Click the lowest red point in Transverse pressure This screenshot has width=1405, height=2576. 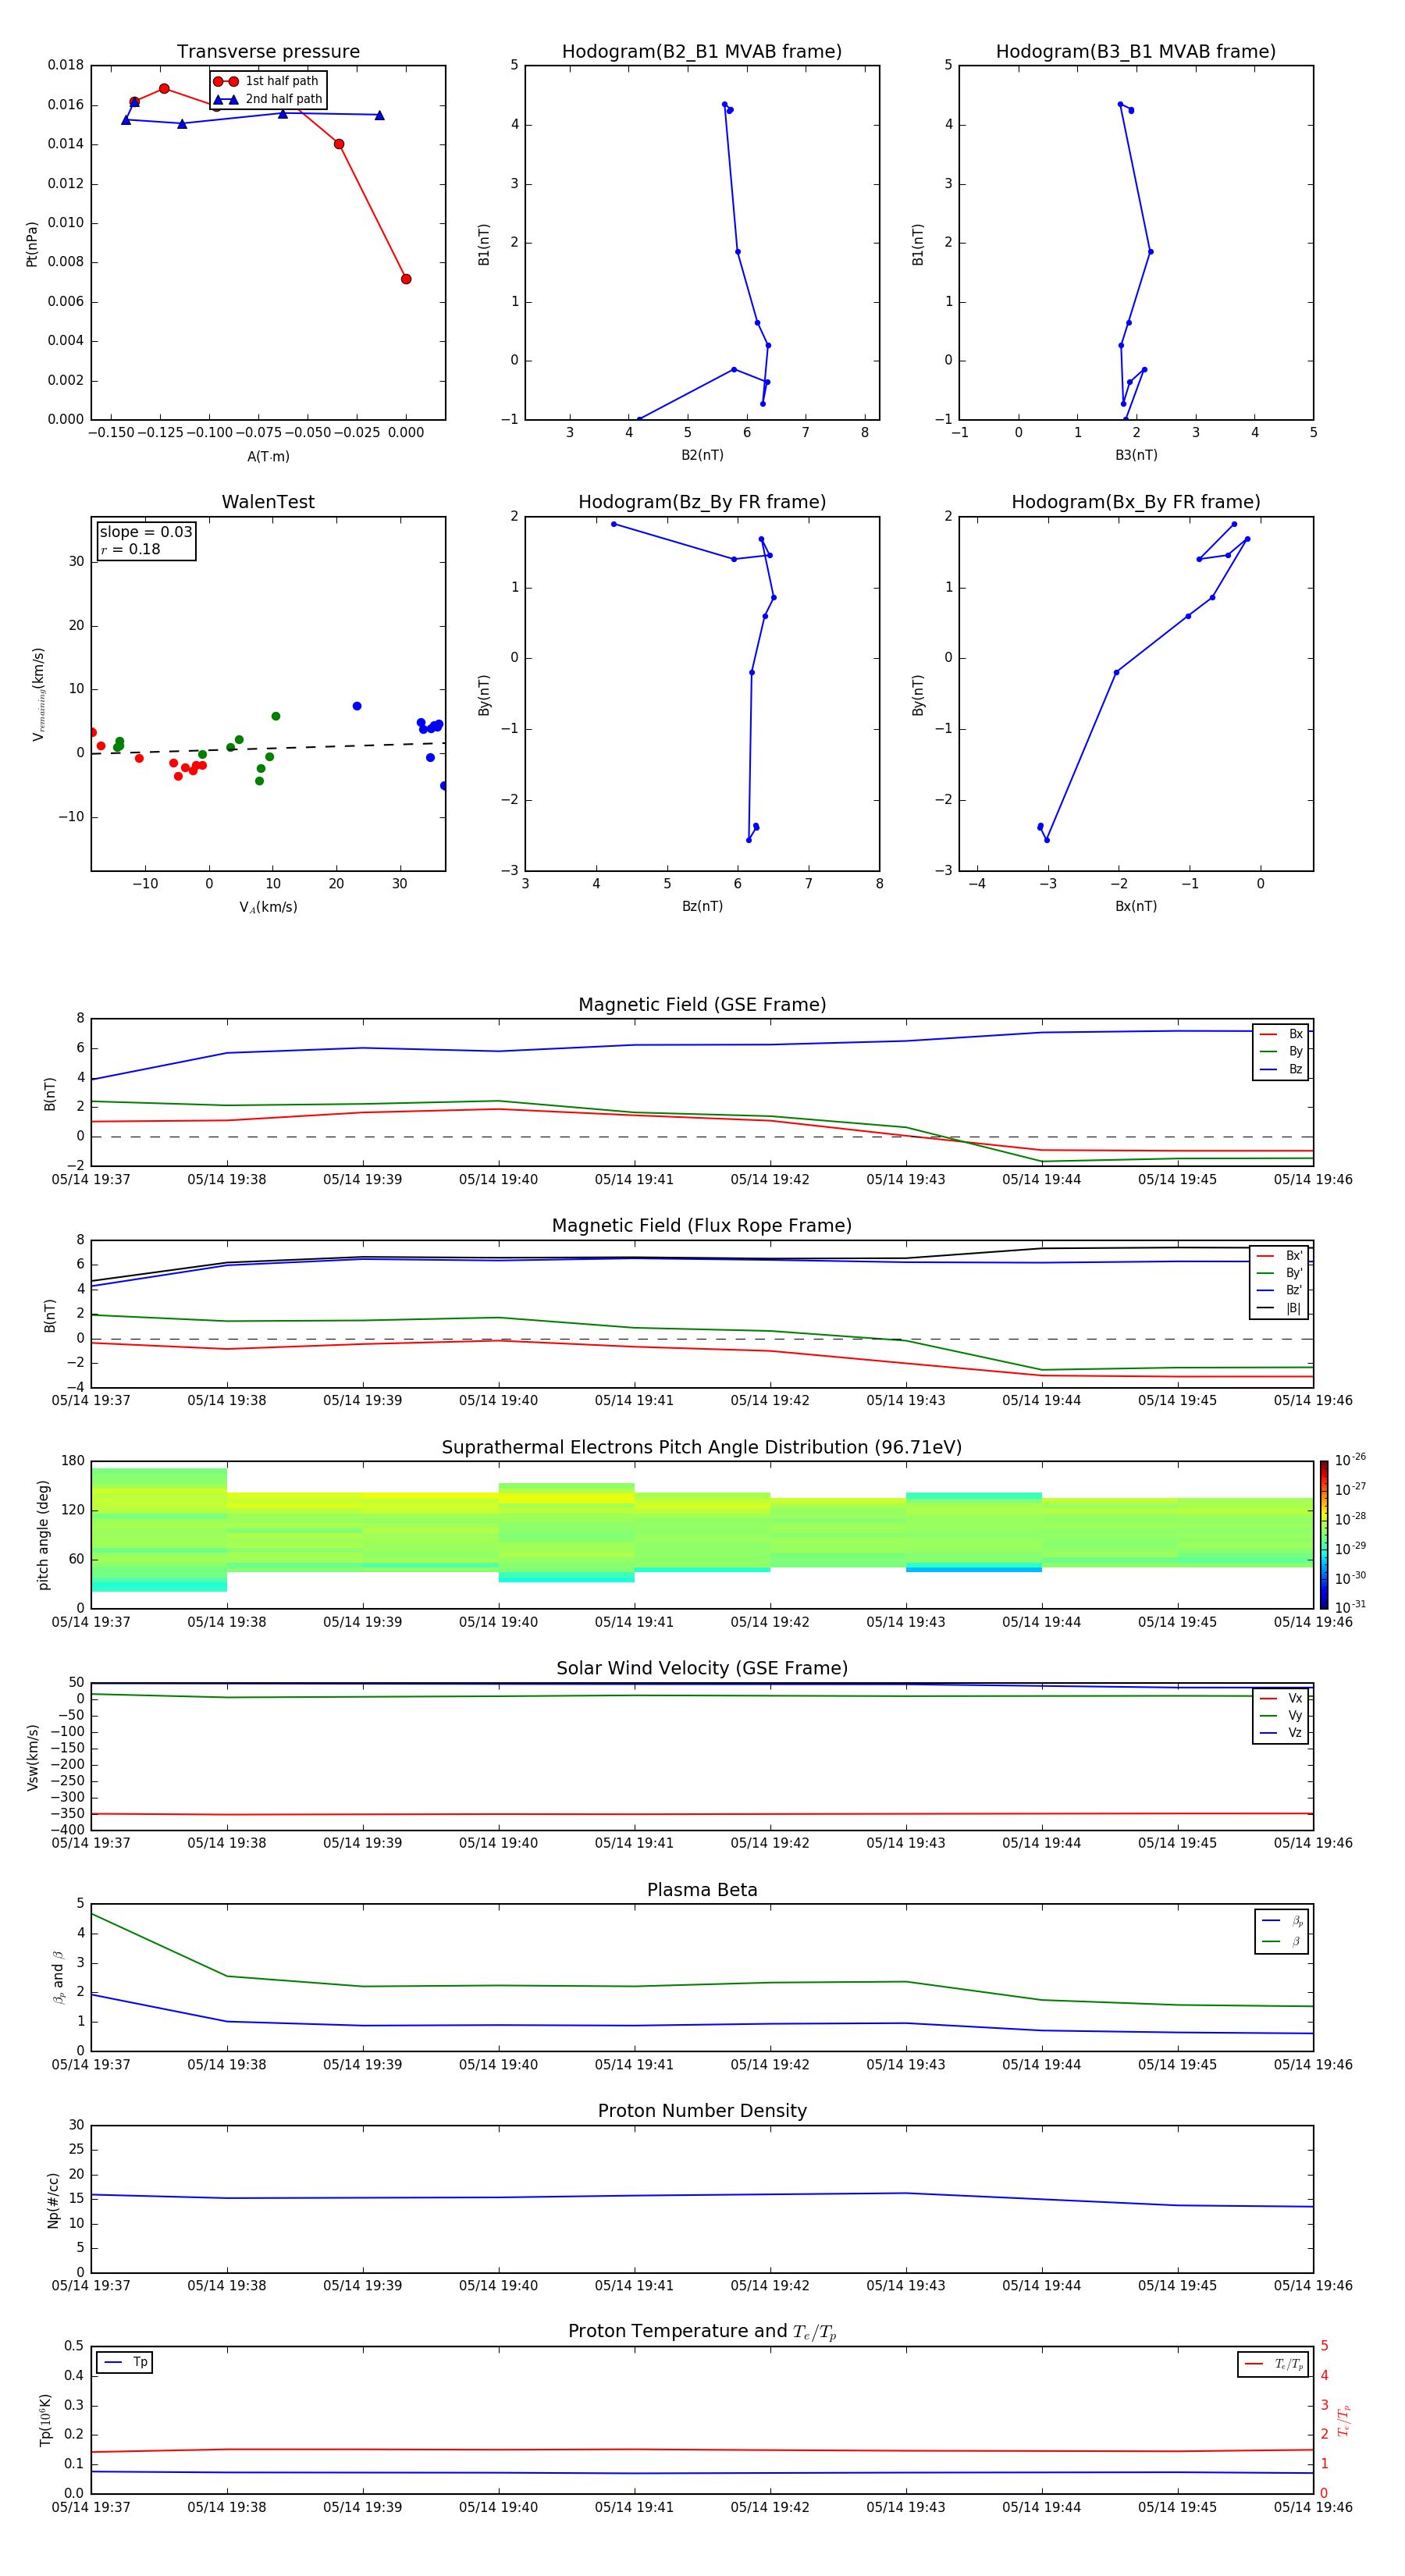[406, 279]
